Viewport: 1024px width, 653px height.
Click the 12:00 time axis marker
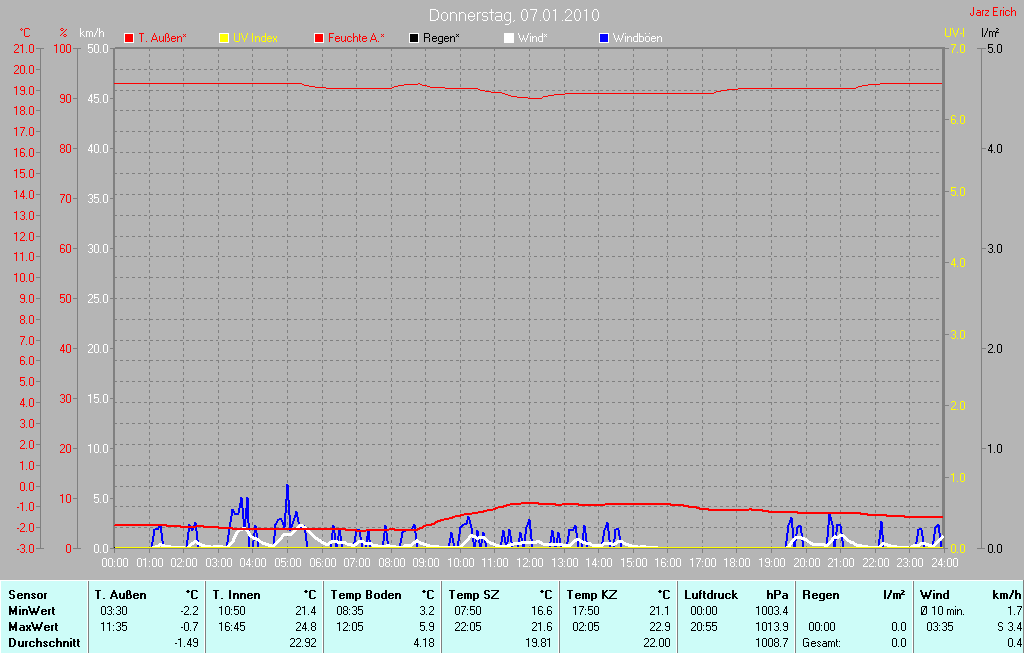coord(530,562)
